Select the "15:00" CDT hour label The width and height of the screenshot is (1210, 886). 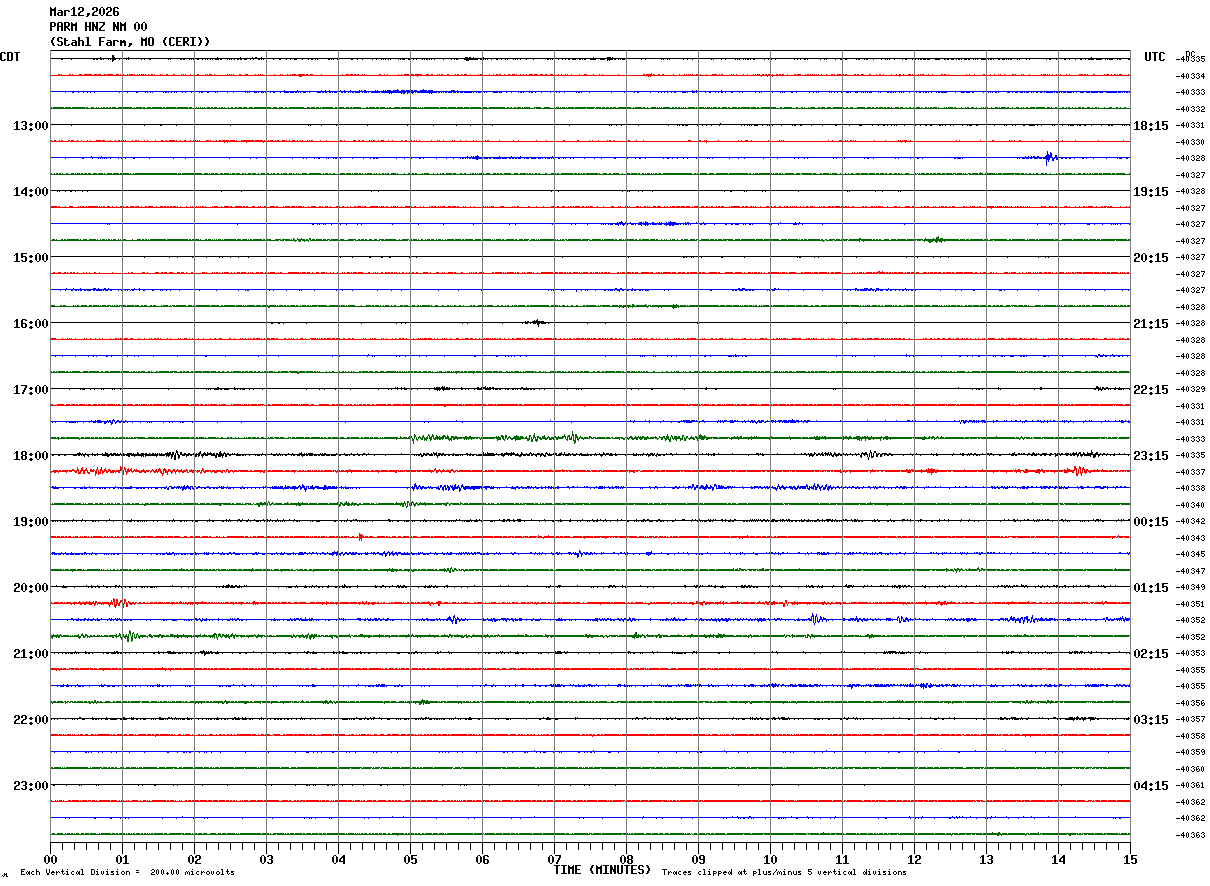30,257
